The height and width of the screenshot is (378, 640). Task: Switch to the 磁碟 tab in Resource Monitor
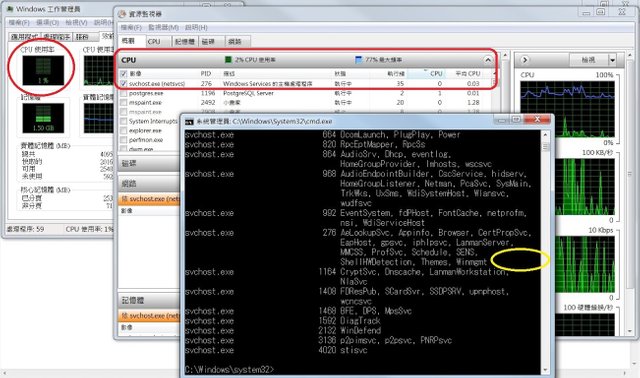(x=211, y=42)
